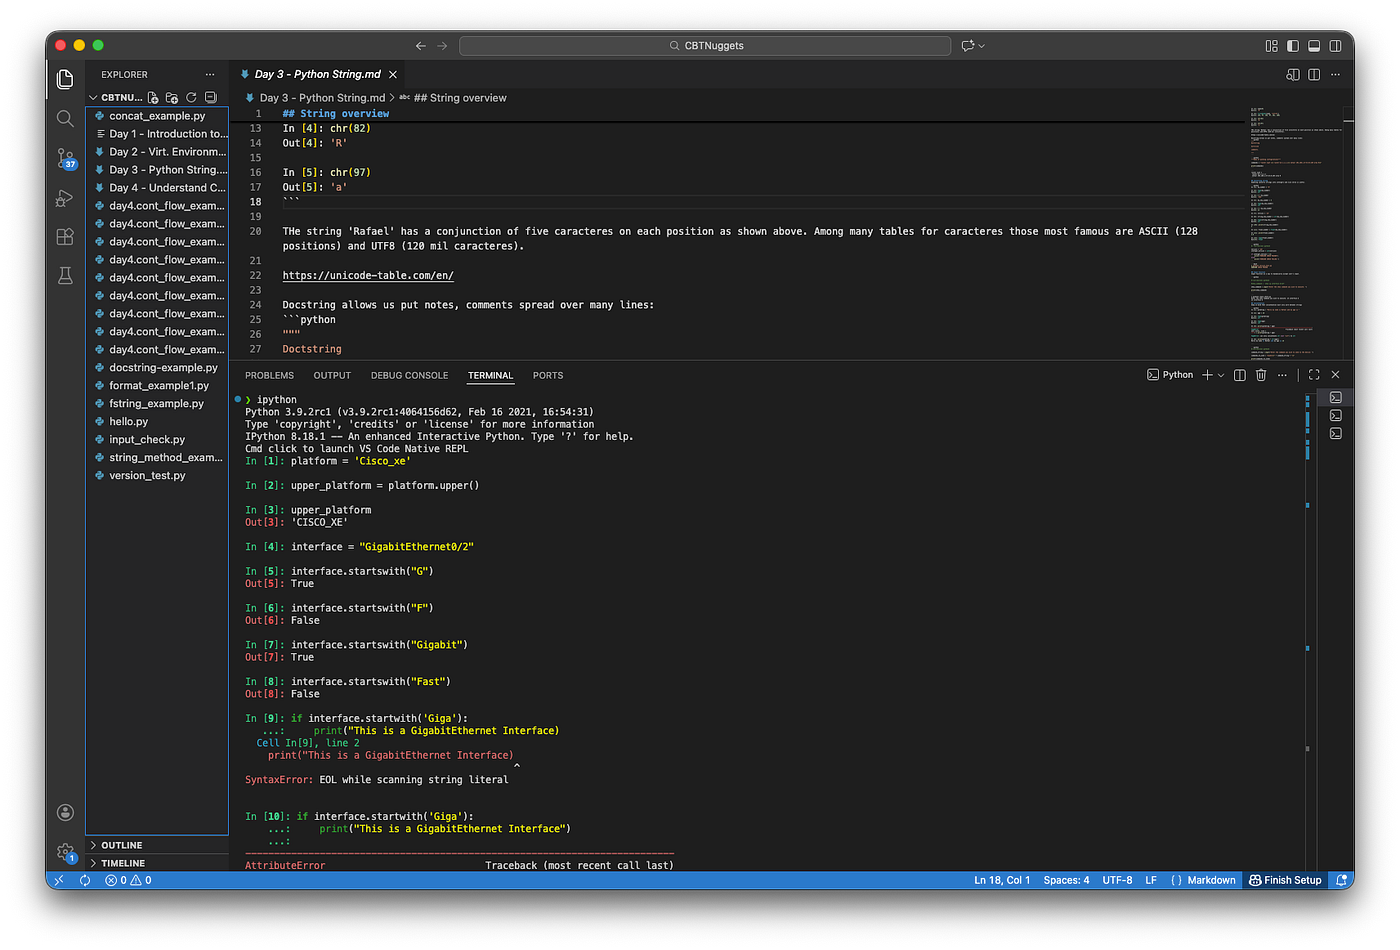
Task: Open the new terminal launch profile dropdown
Action: click(1221, 375)
